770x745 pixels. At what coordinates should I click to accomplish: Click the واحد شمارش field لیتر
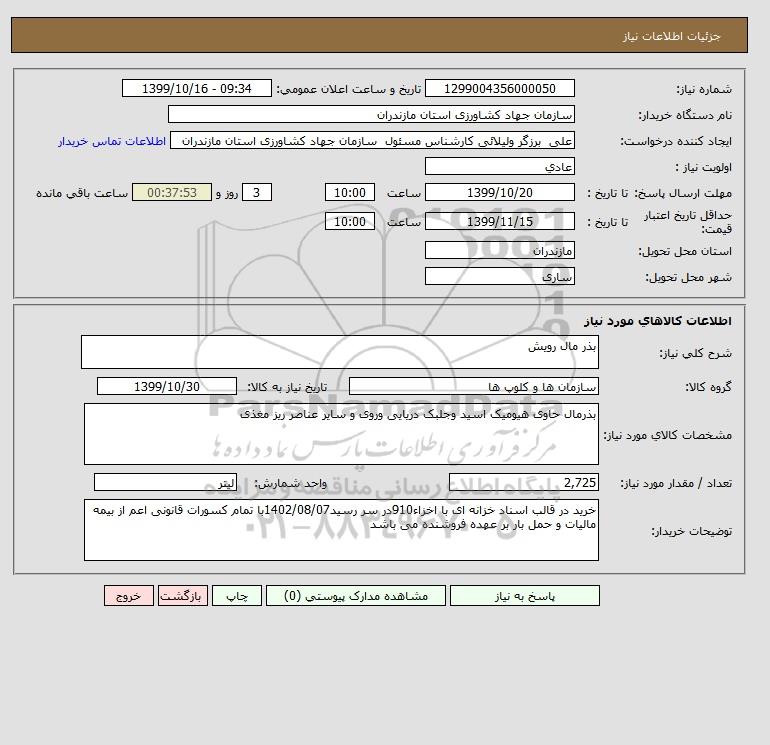pyautogui.click(x=165, y=482)
